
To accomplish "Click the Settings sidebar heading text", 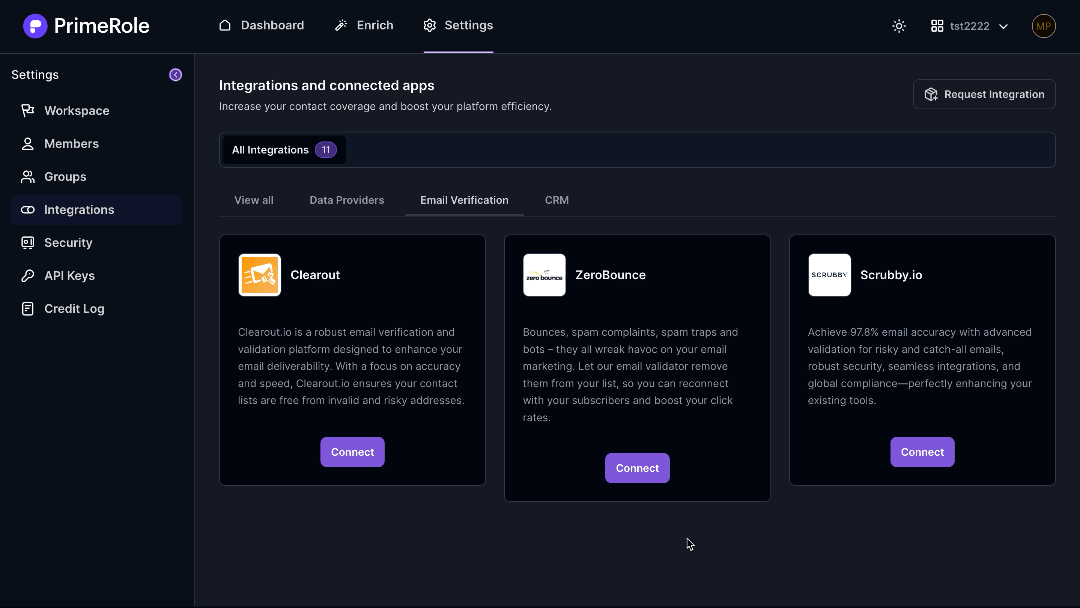I will click(34, 75).
